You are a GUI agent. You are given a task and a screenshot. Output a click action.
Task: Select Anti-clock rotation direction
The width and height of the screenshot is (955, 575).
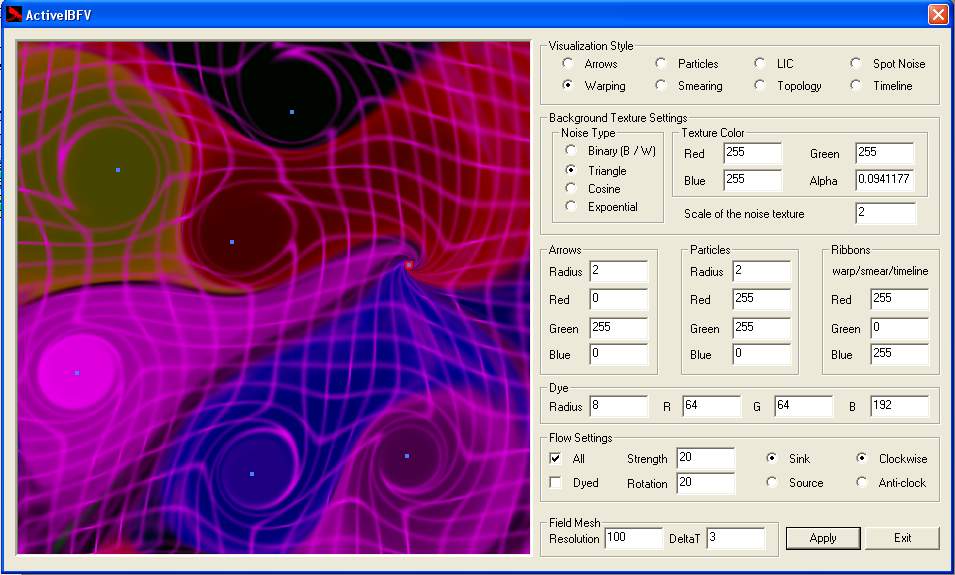click(x=862, y=483)
